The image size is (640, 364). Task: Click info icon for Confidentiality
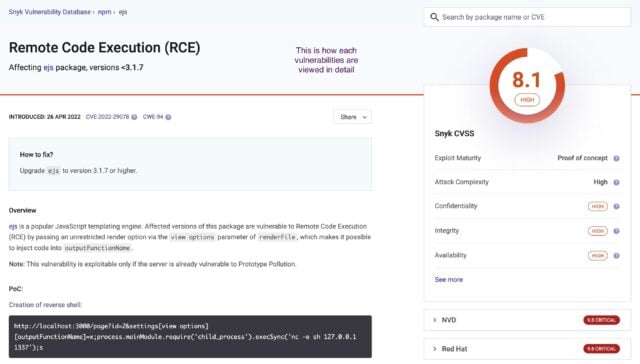point(616,206)
